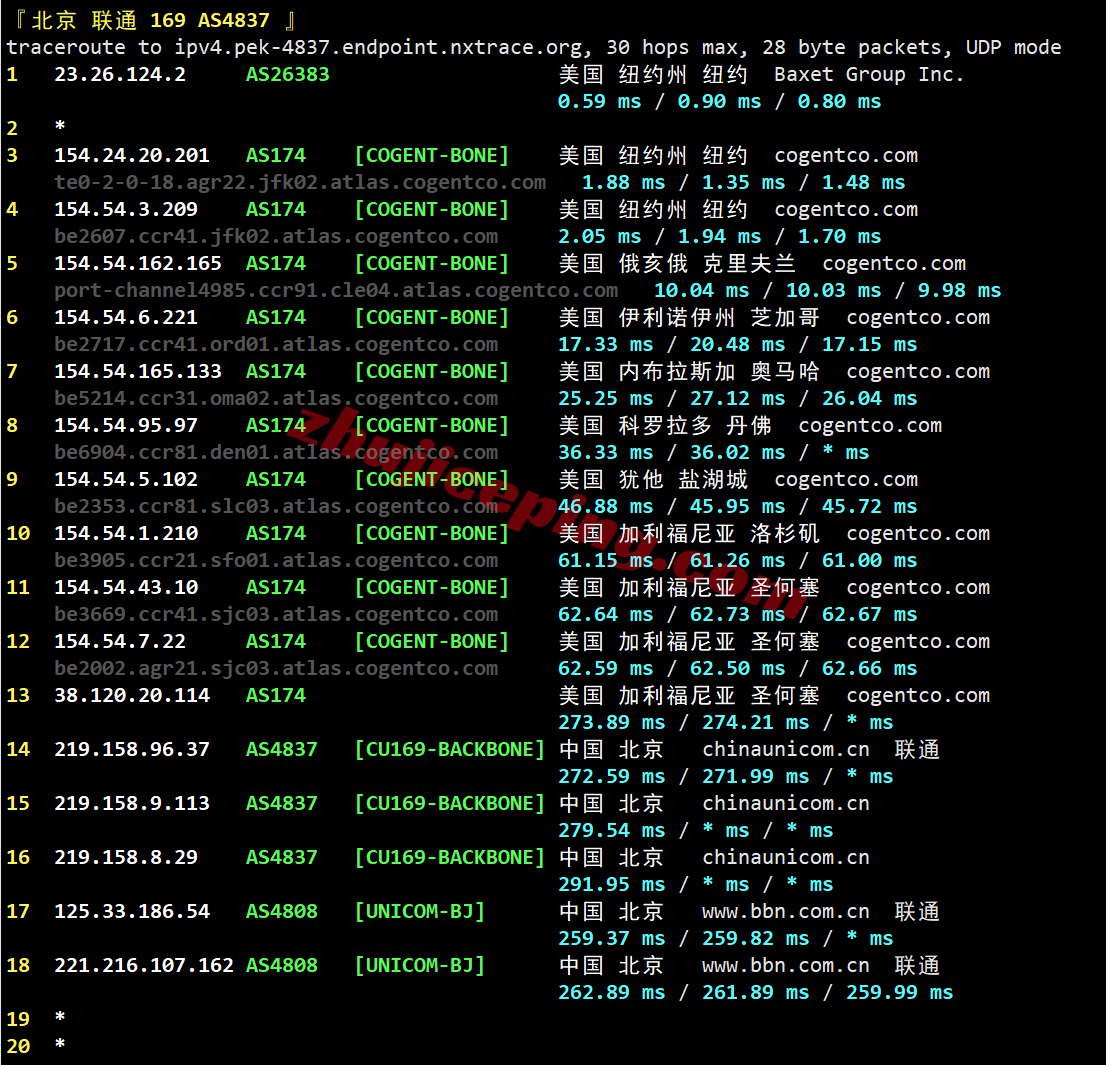The height and width of the screenshot is (1065, 1106).
Task: Click '美国 科罗拉多 丹佛' location
Action: (665, 425)
